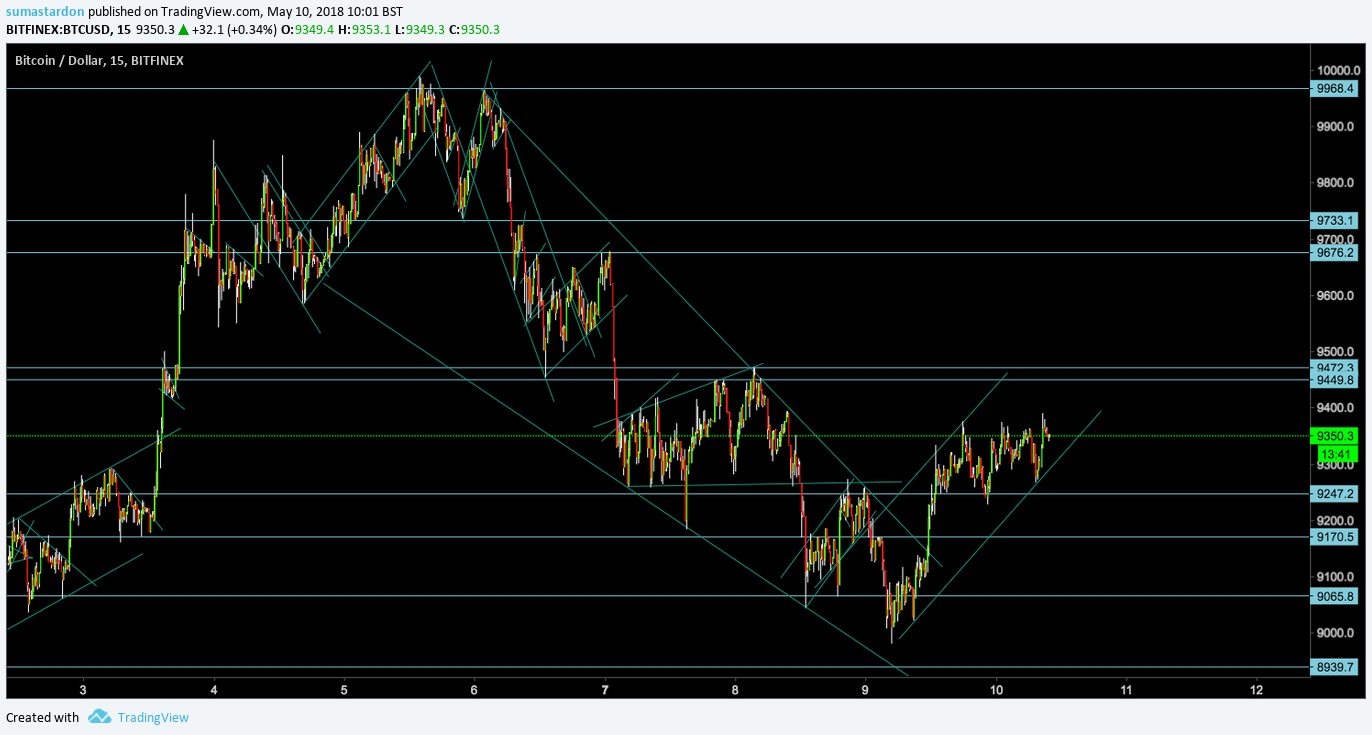Image resolution: width=1372 pixels, height=735 pixels.
Task: Click the 9100.0 price axis tick
Action: click(x=1336, y=577)
